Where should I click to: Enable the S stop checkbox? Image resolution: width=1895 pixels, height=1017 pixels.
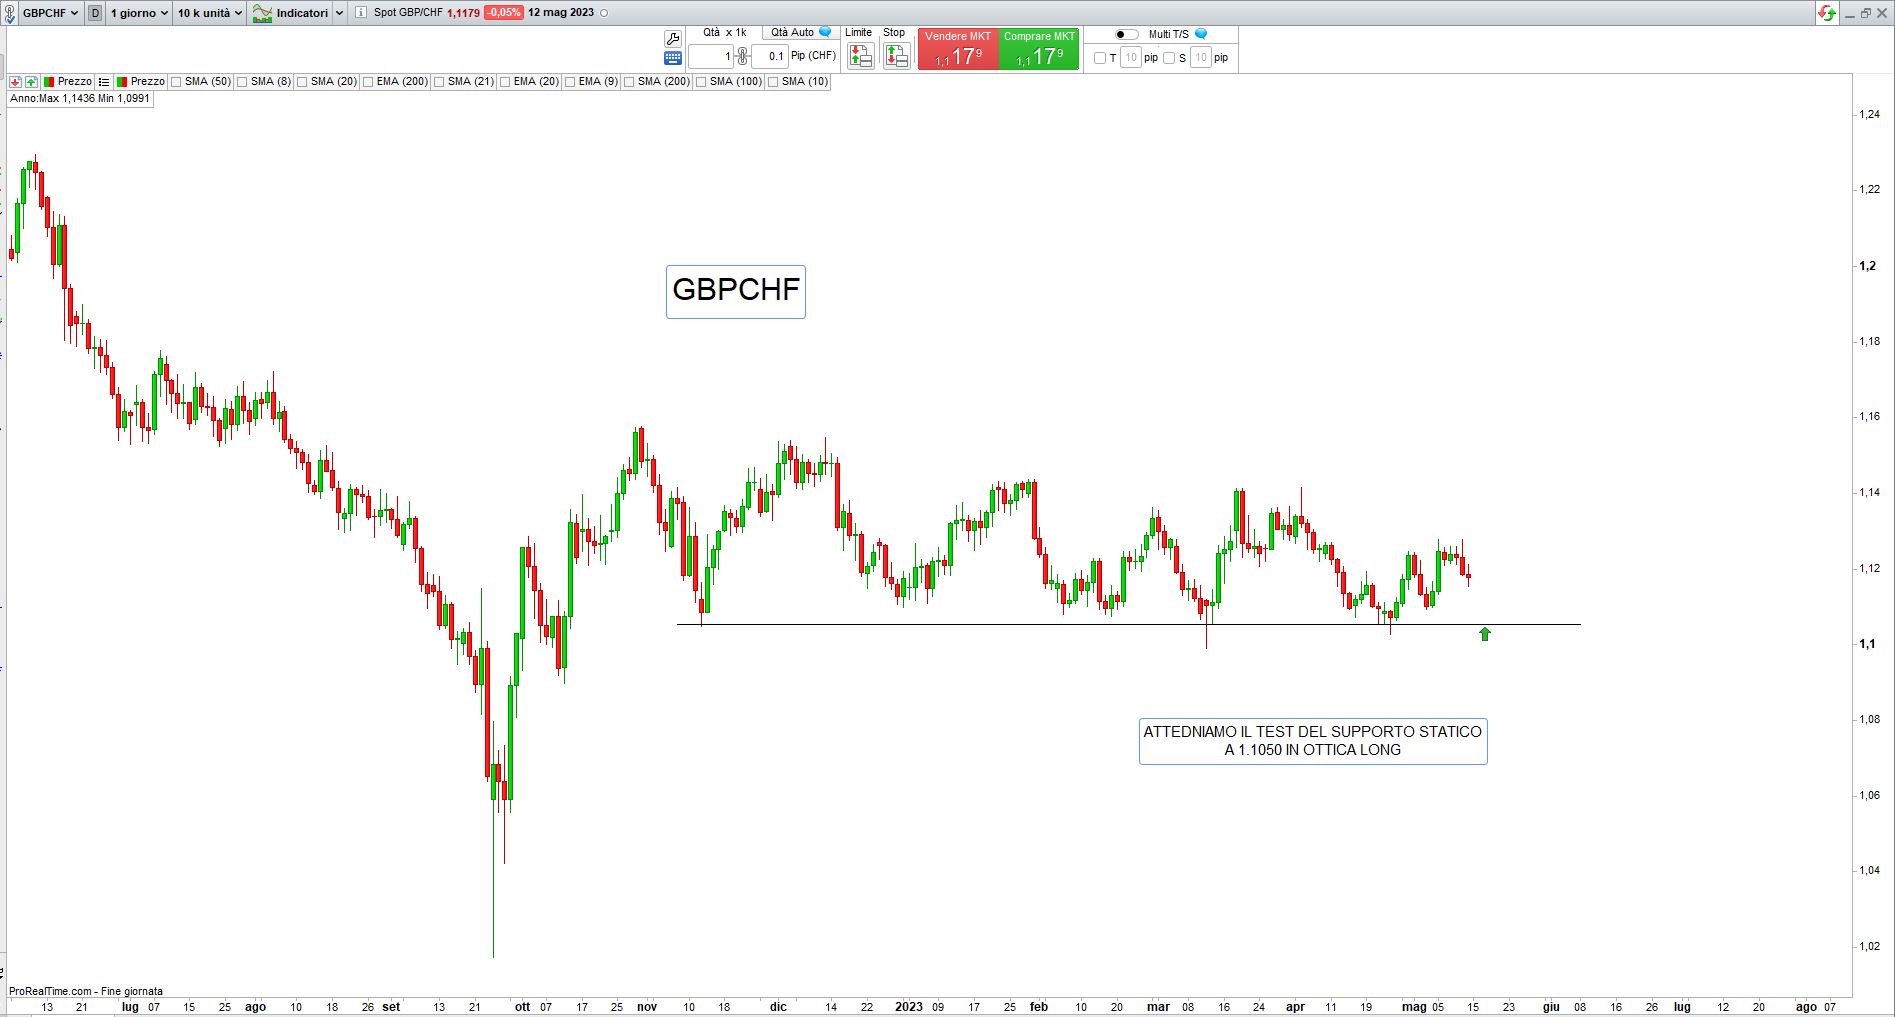tap(1169, 58)
